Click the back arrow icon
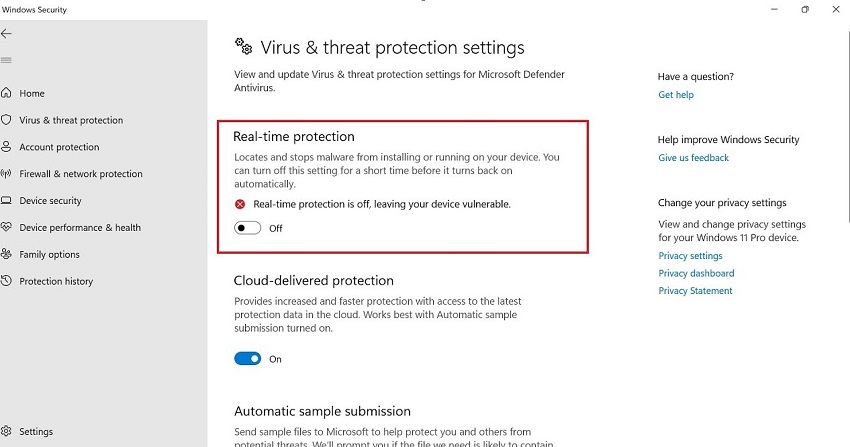Screen dimensions: 850x447 (7, 33)
